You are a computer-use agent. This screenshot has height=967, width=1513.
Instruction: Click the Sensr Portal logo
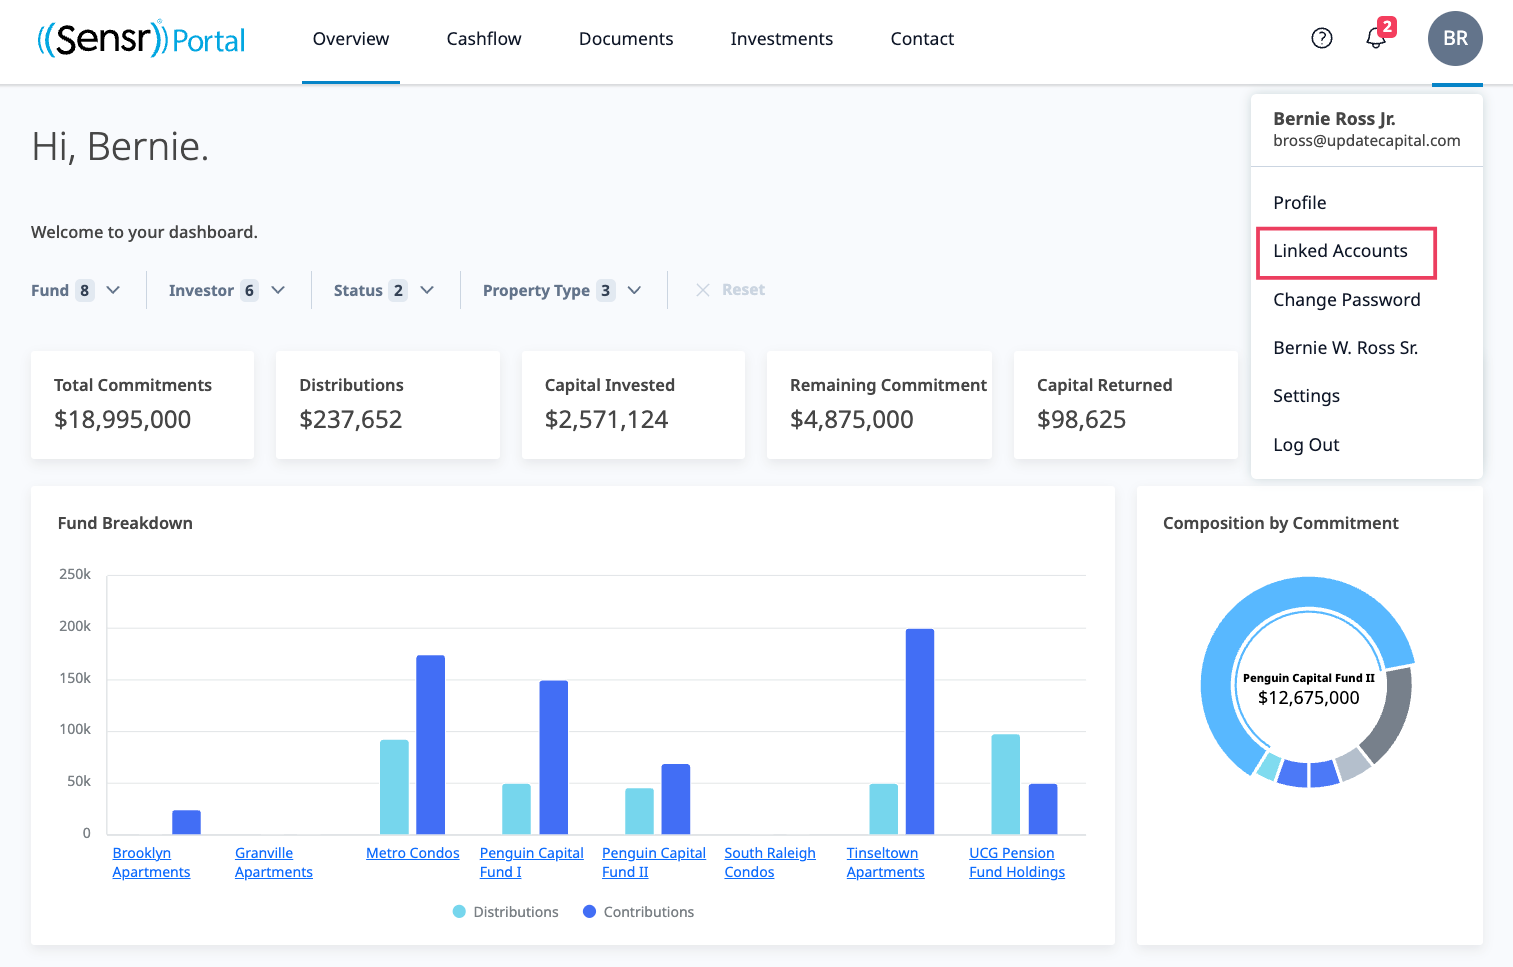141,39
